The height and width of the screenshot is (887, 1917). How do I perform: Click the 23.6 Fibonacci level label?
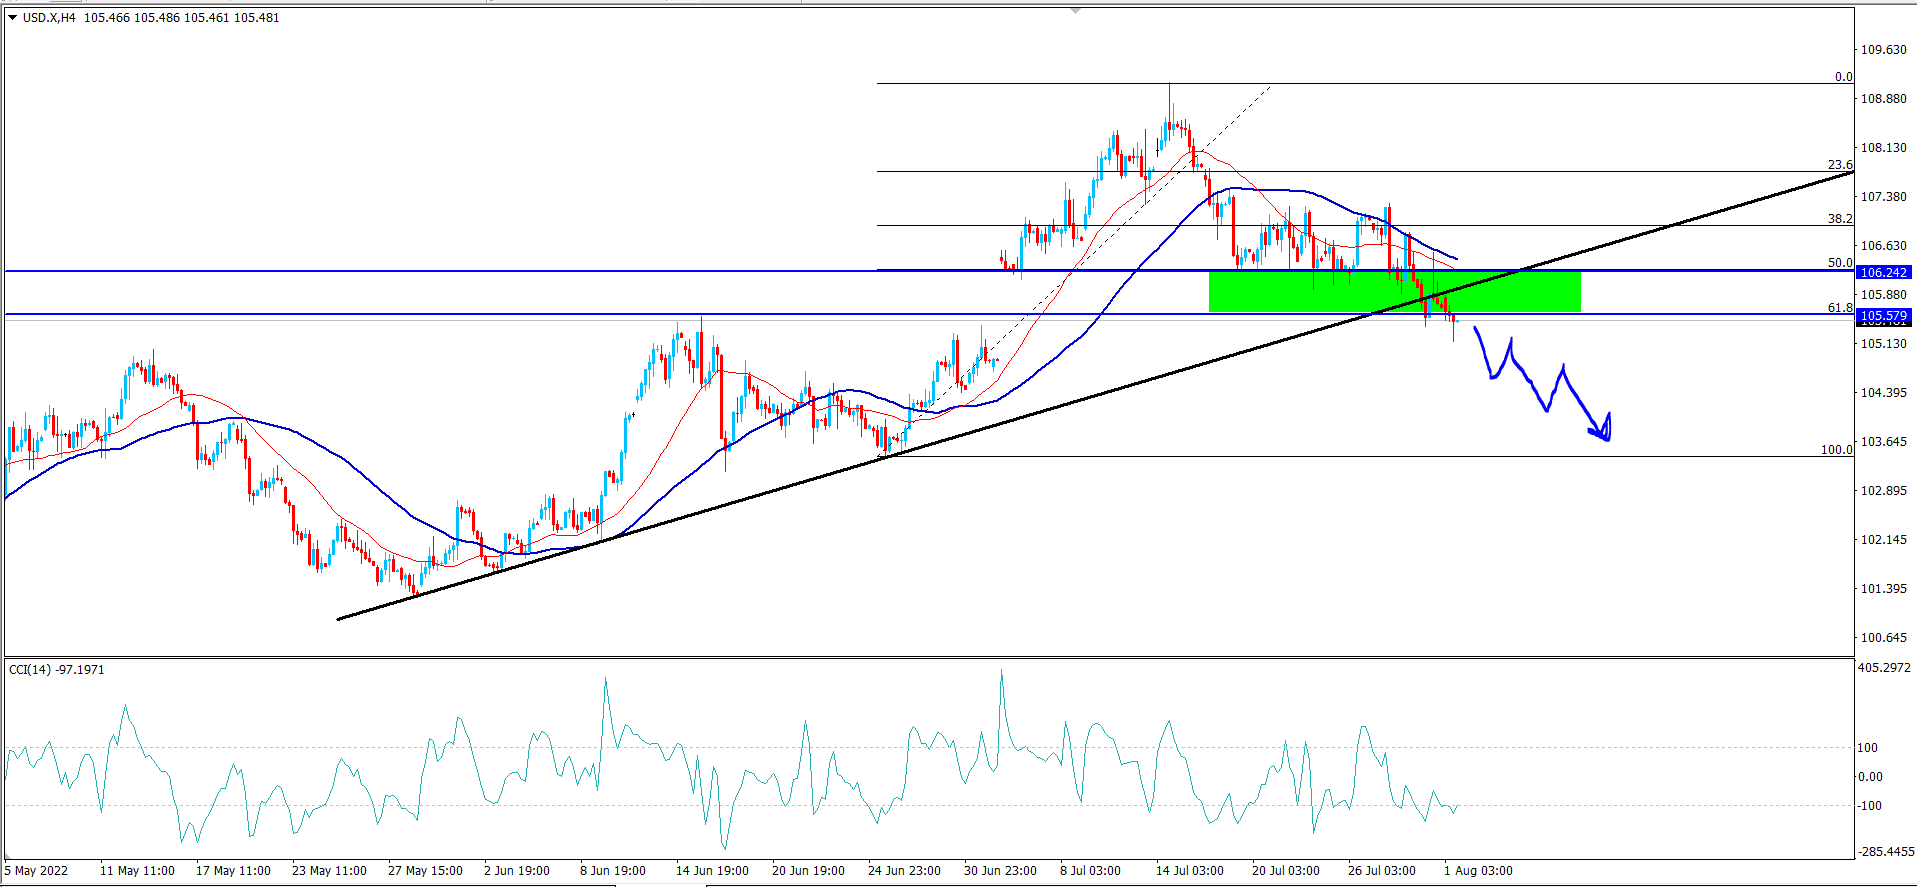pos(1839,165)
